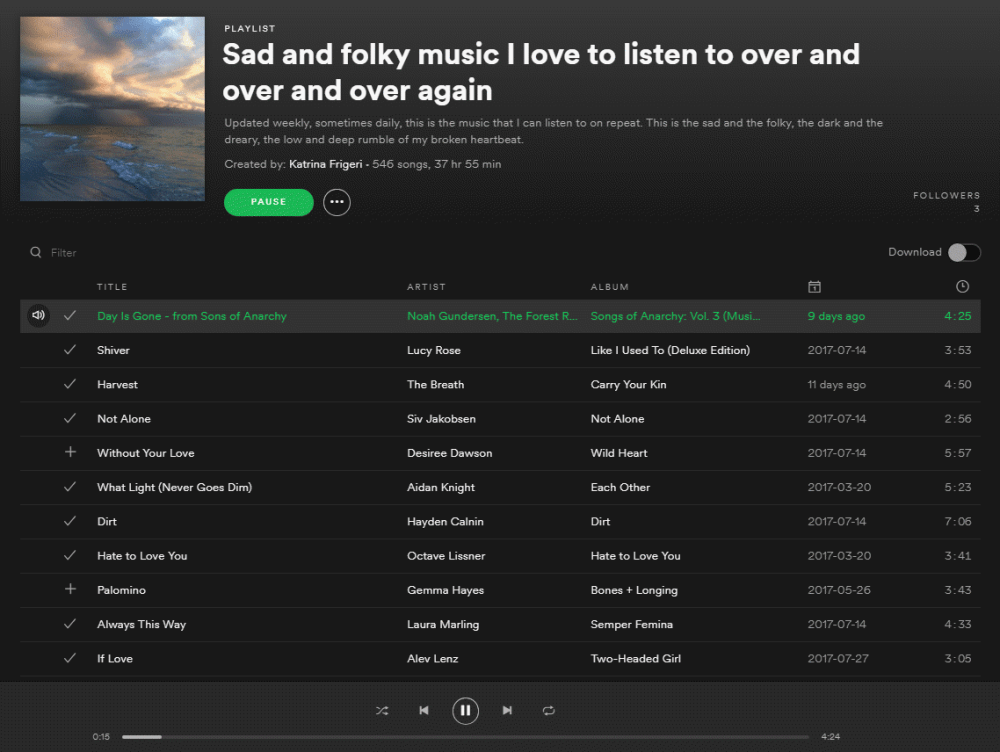Screen dimensions: 1000x752
Task: Click the repeat playback icon
Action: (x=548, y=710)
